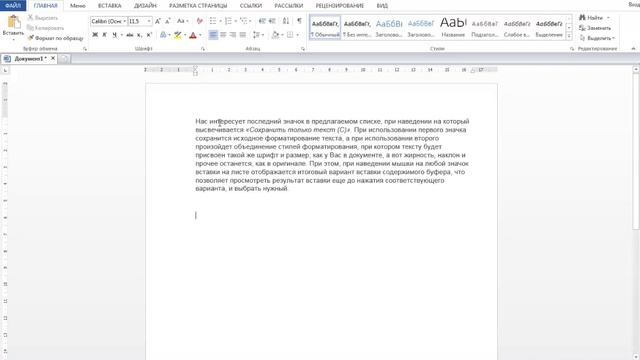This screenshot has width=640, height=360.
Task: Apply yellow text highlight color
Action: coord(178,35)
